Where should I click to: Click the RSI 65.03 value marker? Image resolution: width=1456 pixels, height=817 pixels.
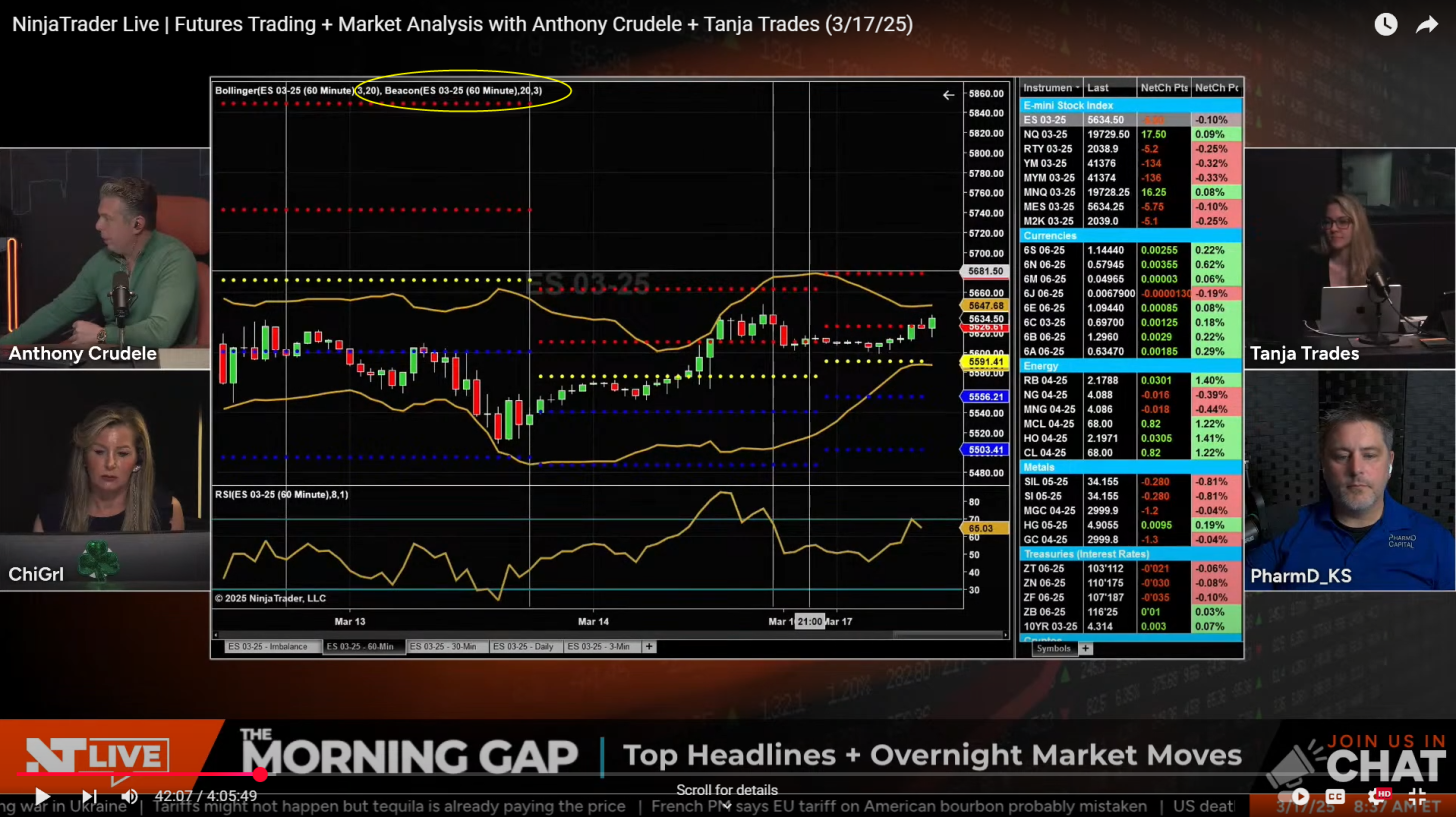pos(985,527)
